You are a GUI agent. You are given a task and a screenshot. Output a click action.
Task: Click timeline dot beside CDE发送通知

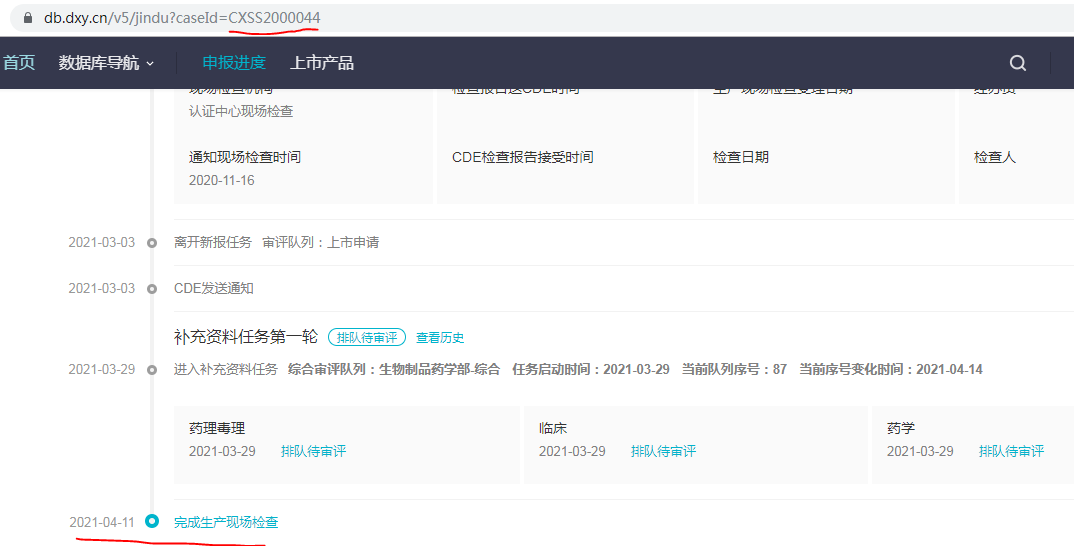(x=152, y=289)
